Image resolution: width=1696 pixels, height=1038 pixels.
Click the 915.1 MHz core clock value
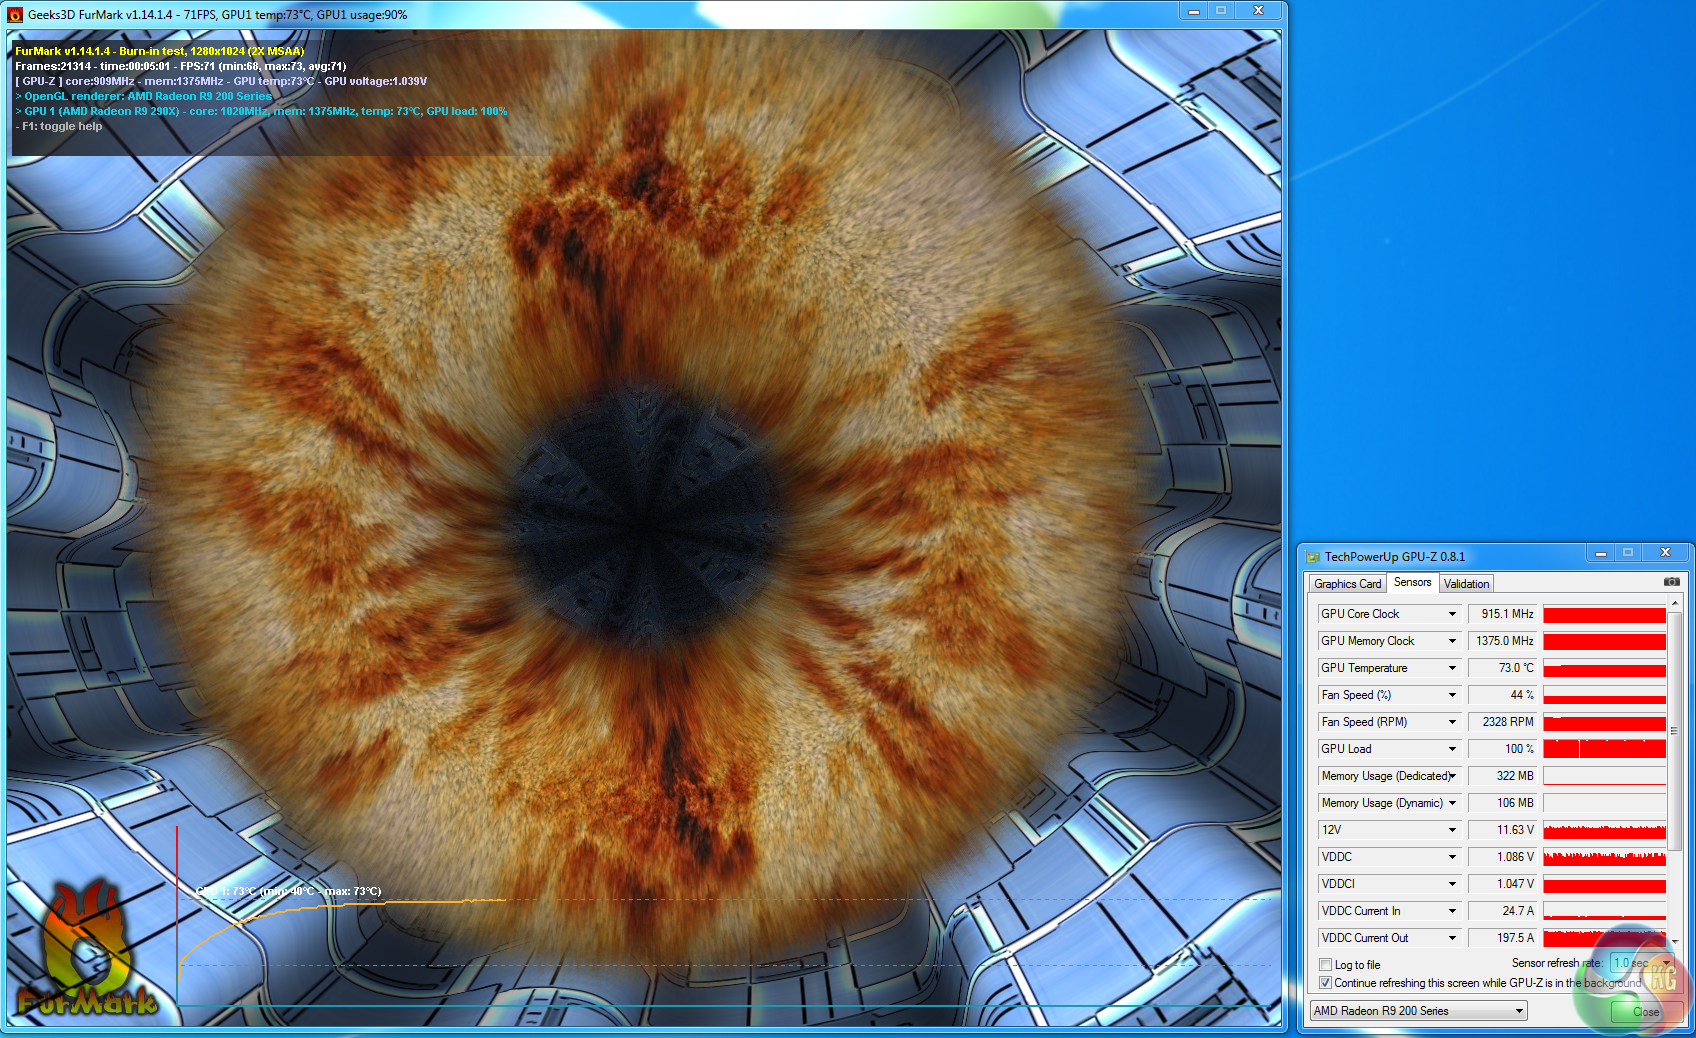coord(1502,614)
